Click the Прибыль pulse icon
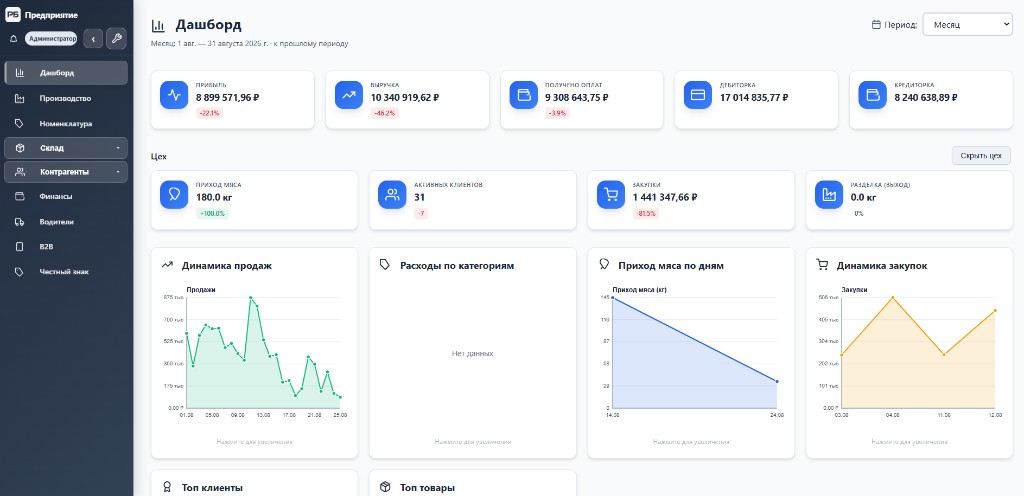Screen dimensions: 1024x496 (x=174, y=95)
